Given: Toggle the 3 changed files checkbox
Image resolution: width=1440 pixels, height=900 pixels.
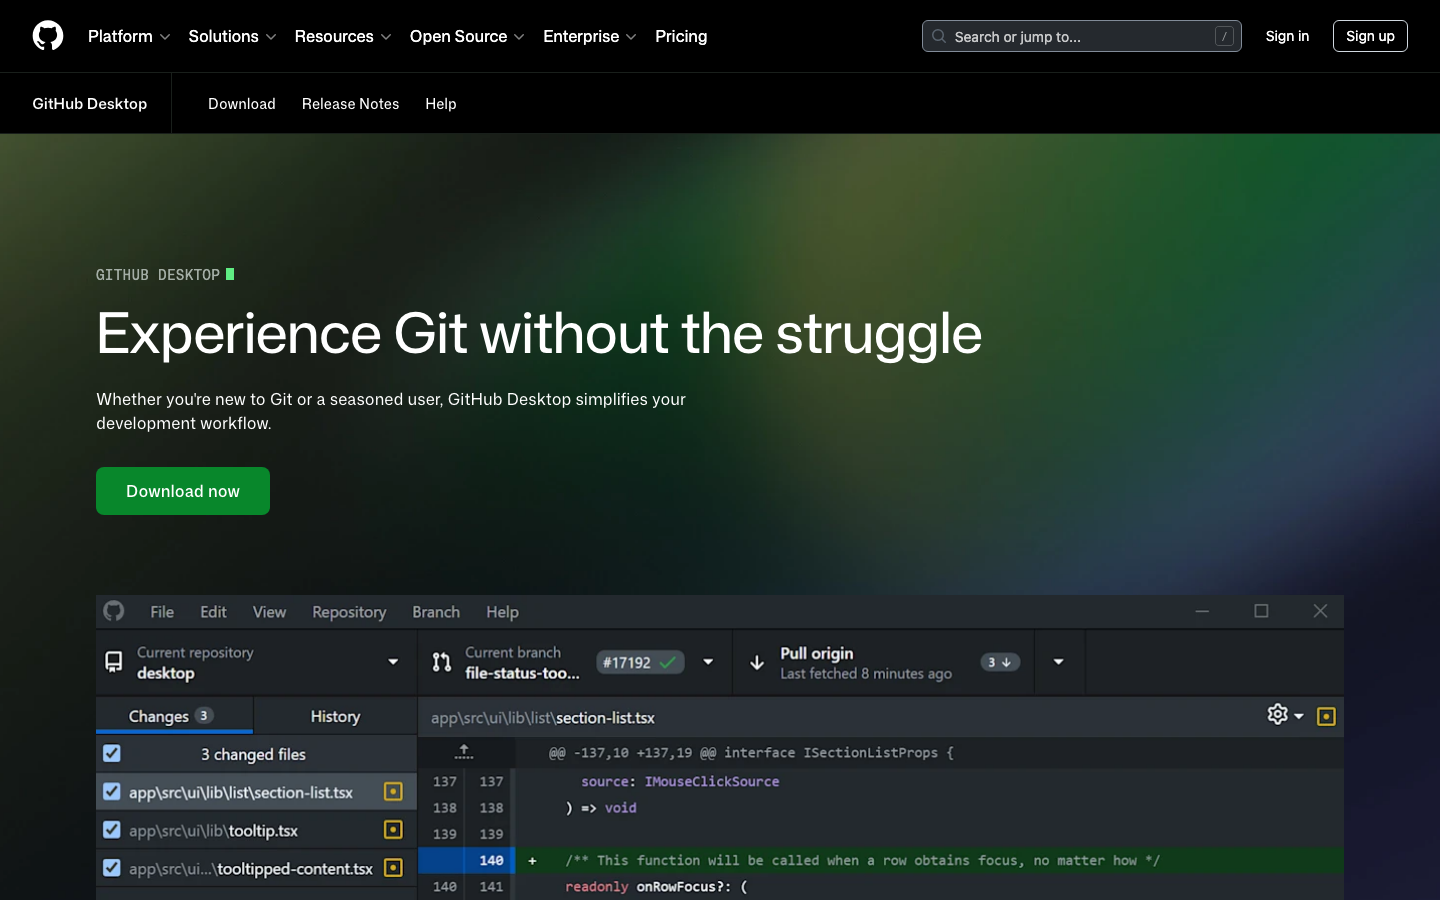Looking at the screenshot, I should tap(112, 753).
